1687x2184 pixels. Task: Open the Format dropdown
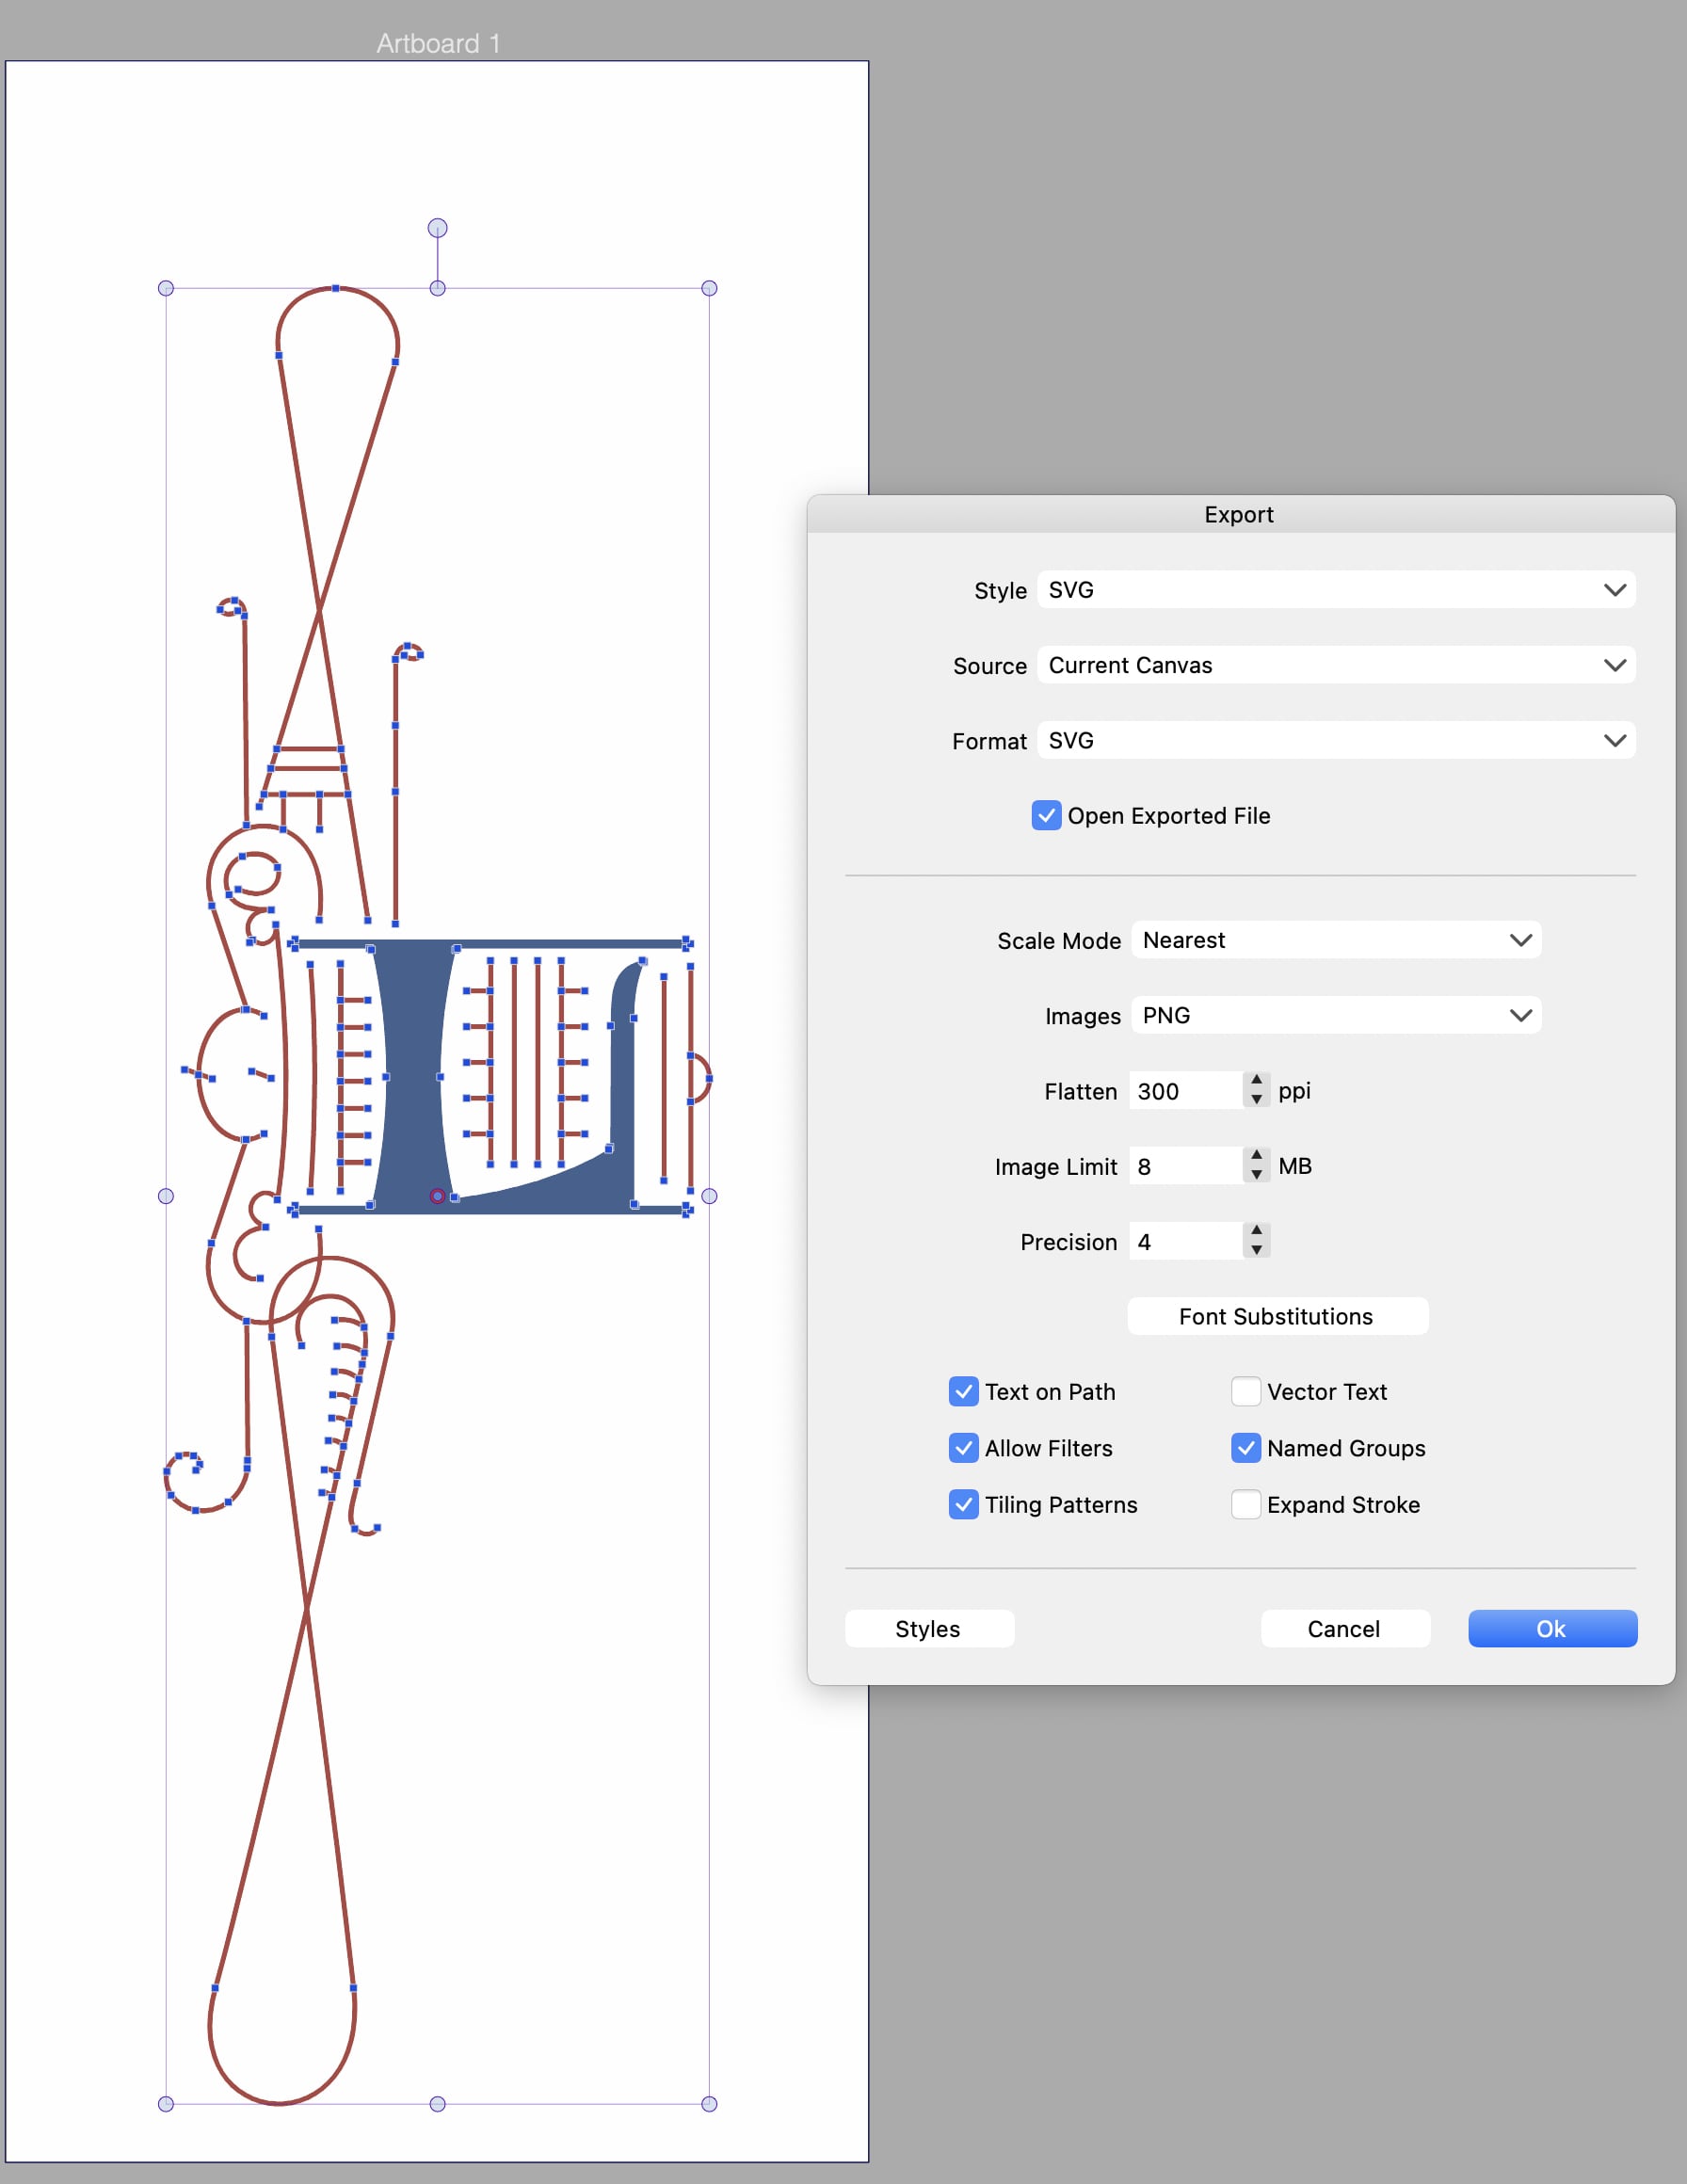pyautogui.click(x=1335, y=741)
